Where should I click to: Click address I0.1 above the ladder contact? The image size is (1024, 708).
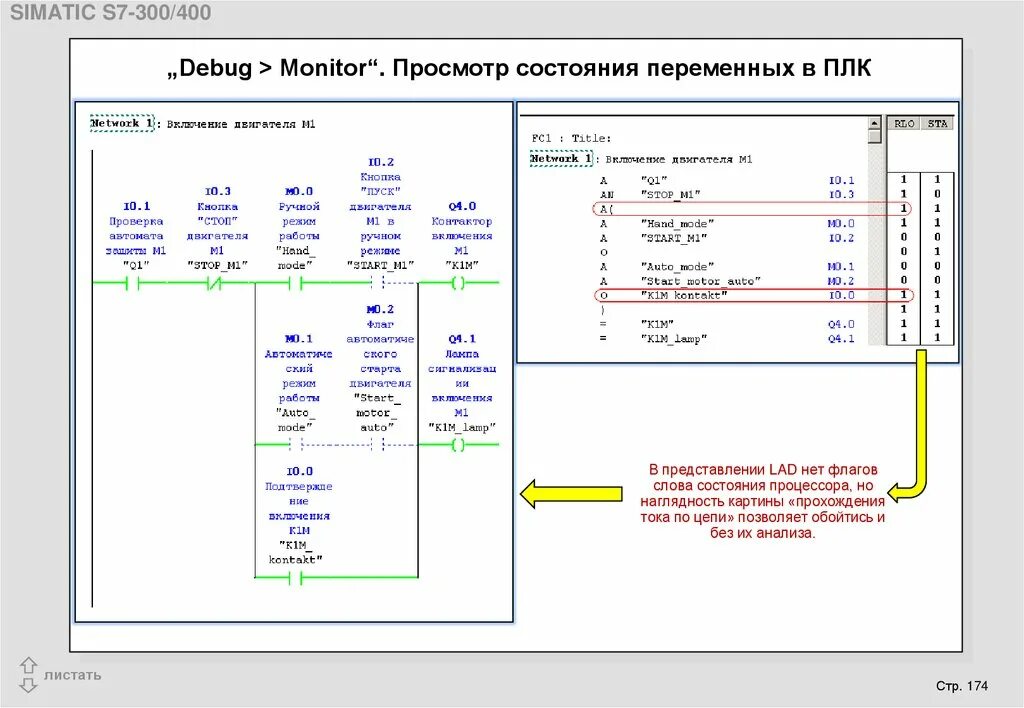pos(136,206)
